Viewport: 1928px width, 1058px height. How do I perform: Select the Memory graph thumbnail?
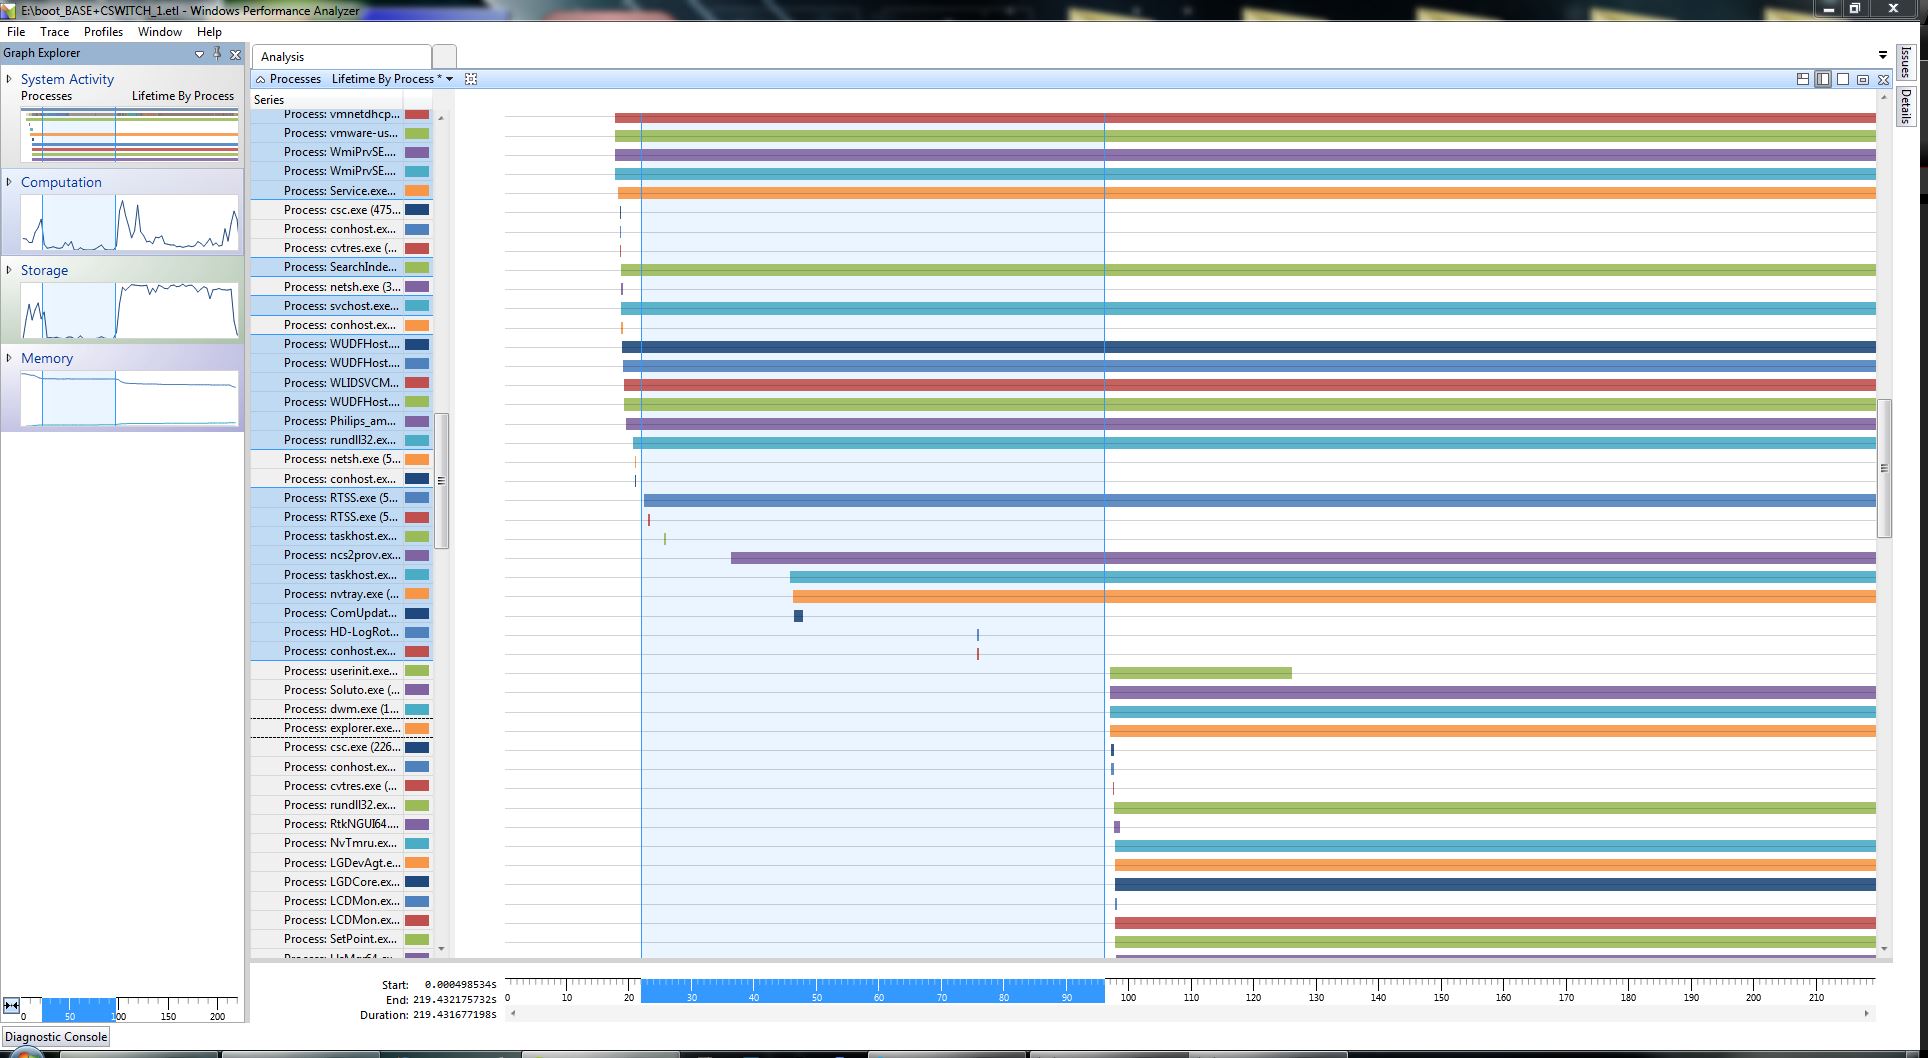click(129, 398)
